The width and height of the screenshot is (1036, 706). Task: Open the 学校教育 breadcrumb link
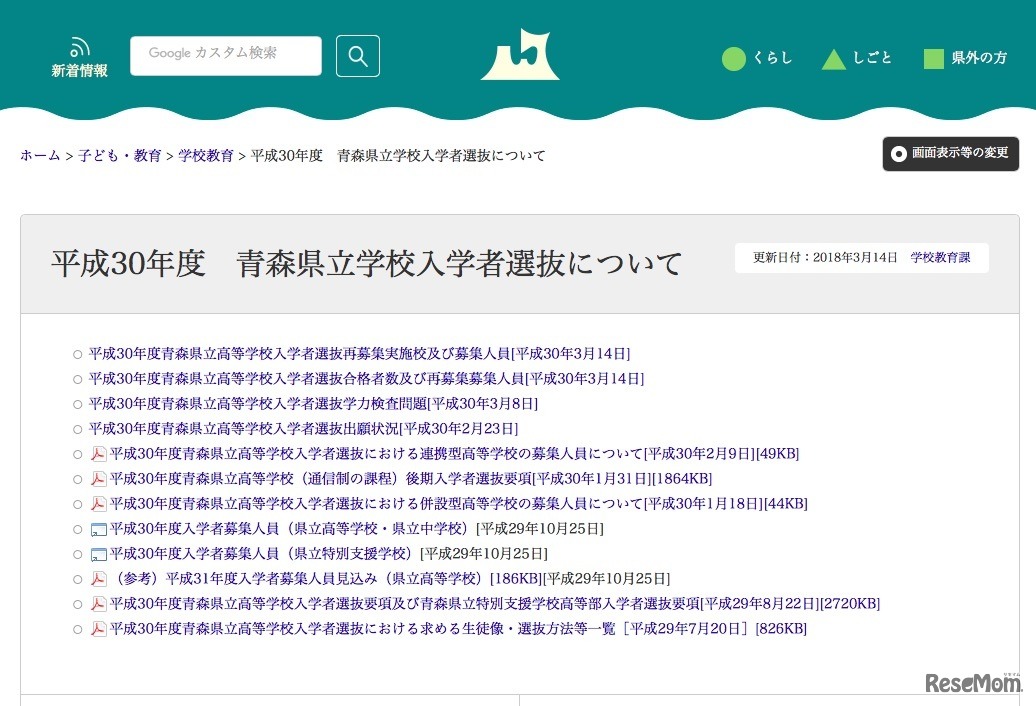[206, 155]
